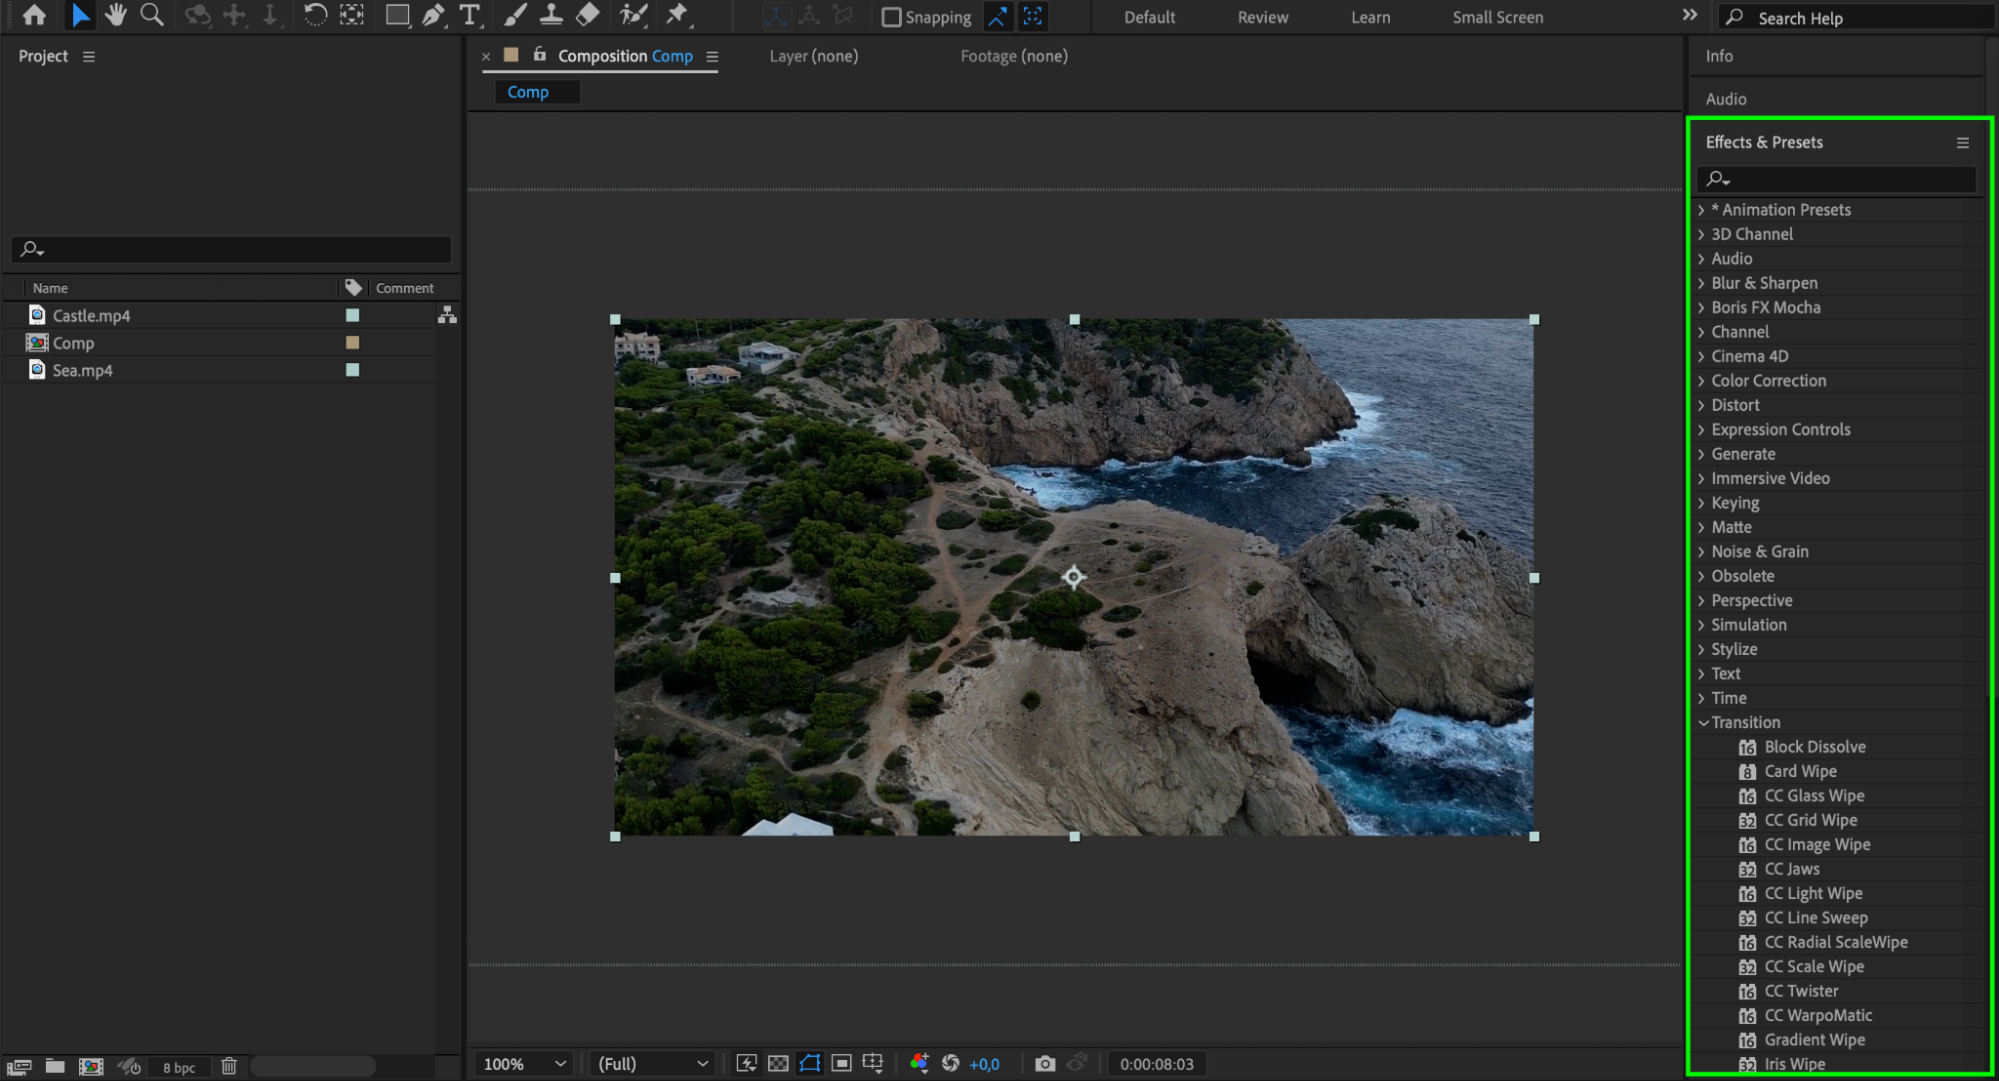Toggle mask and shape path visibility
This screenshot has height=1082, width=1999.
pyautogui.click(x=810, y=1064)
